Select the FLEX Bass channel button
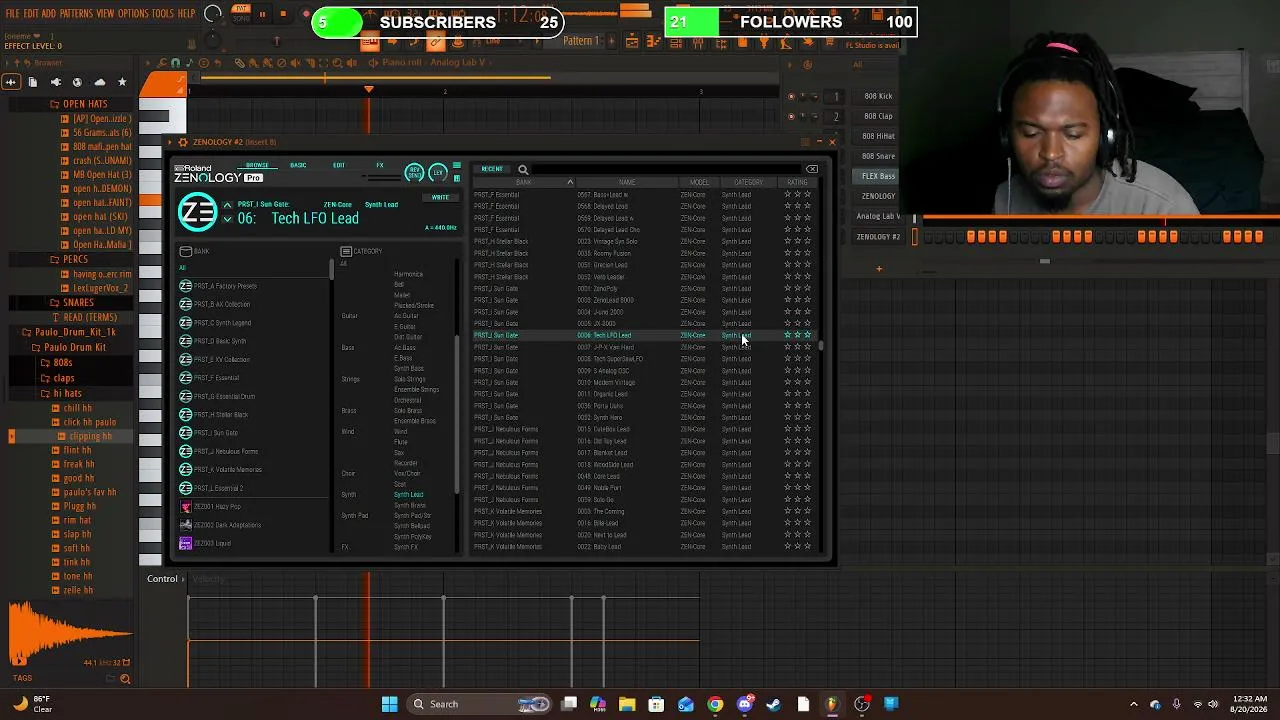 878,176
